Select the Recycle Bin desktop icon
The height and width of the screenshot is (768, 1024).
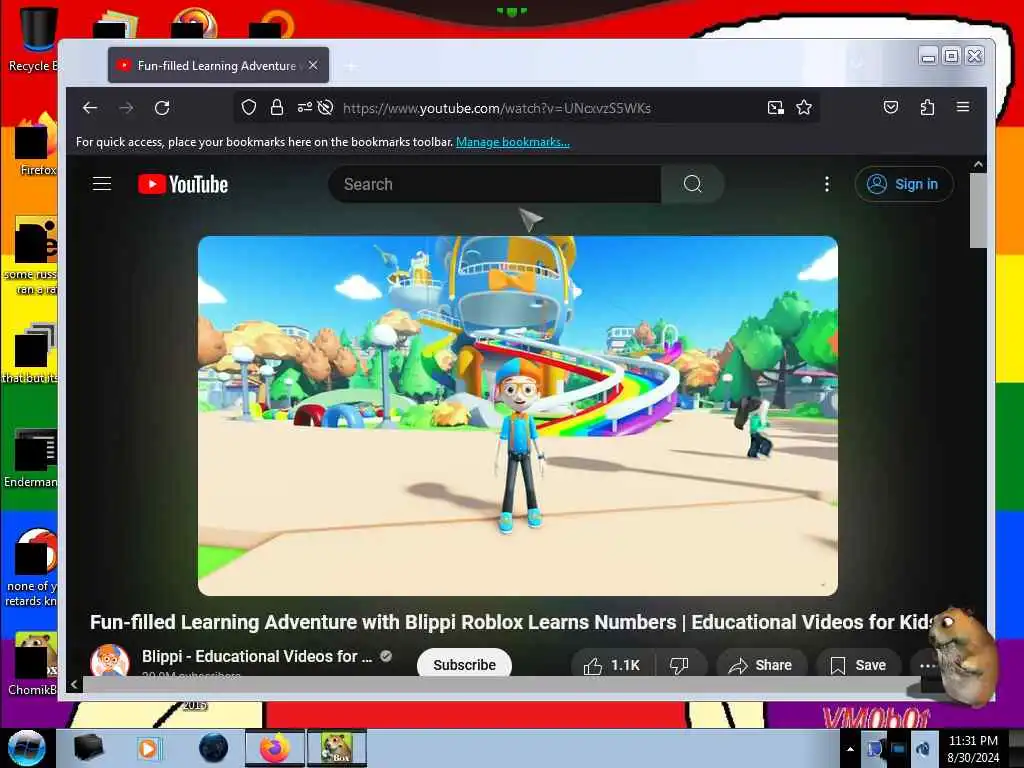point(33,38)
